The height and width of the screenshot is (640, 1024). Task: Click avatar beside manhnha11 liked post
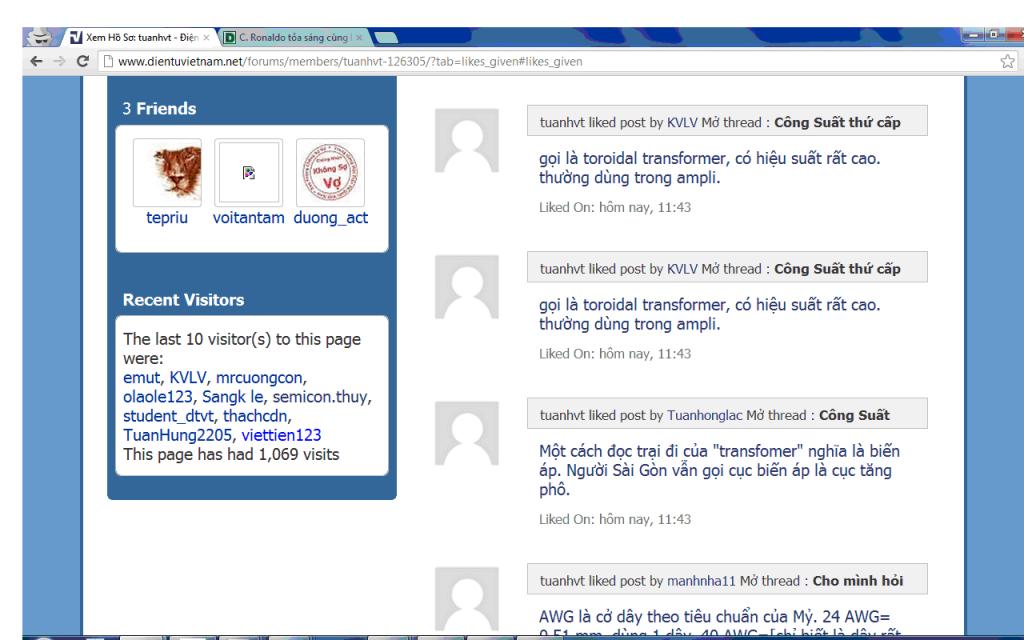pyautogui.click(x=466, y=599)
